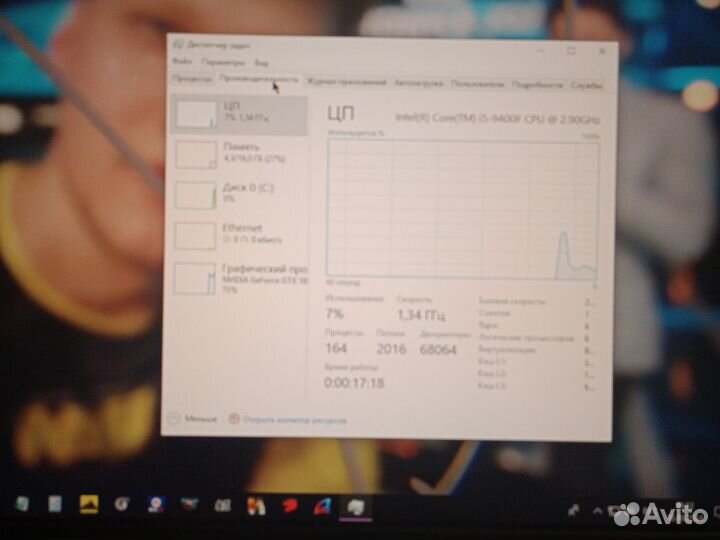Open the yellow mountain icon on the taskbar
Screen dimensions: 720x540
point(89,504)
